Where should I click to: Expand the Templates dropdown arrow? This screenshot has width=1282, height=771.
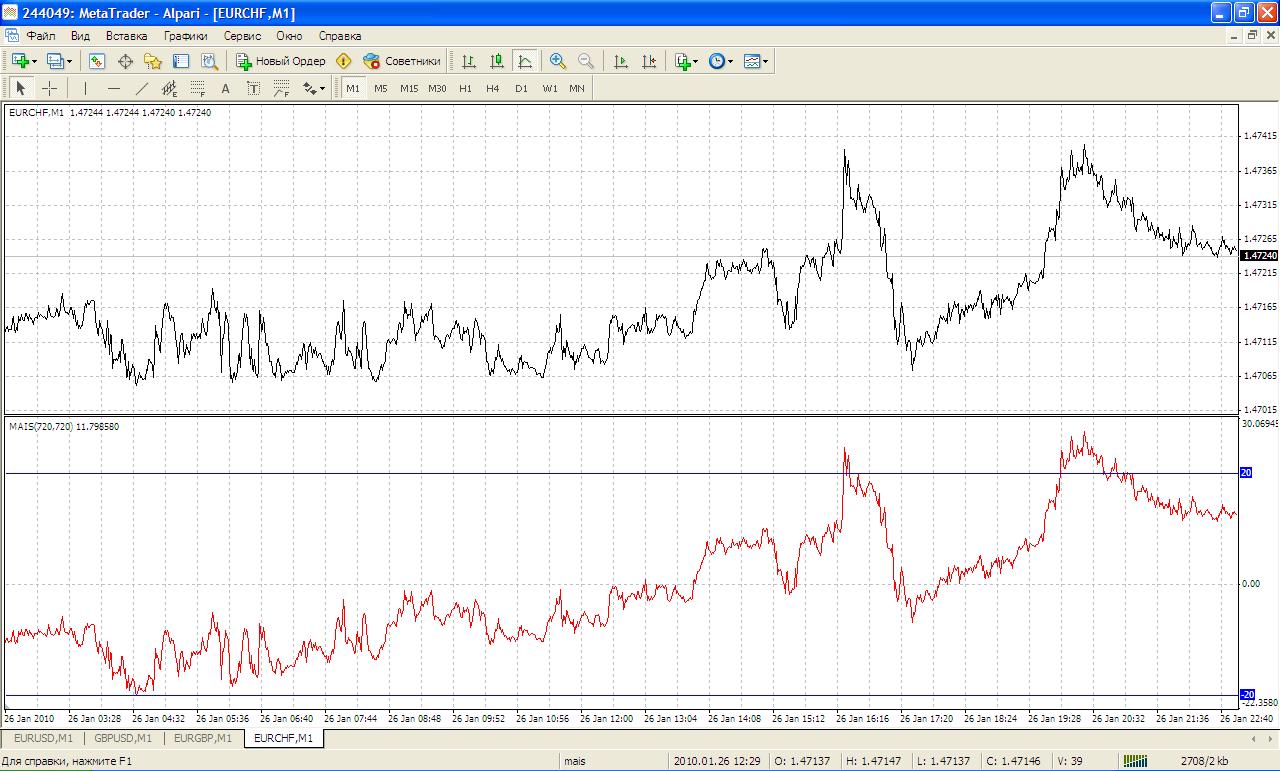point(766,61)
